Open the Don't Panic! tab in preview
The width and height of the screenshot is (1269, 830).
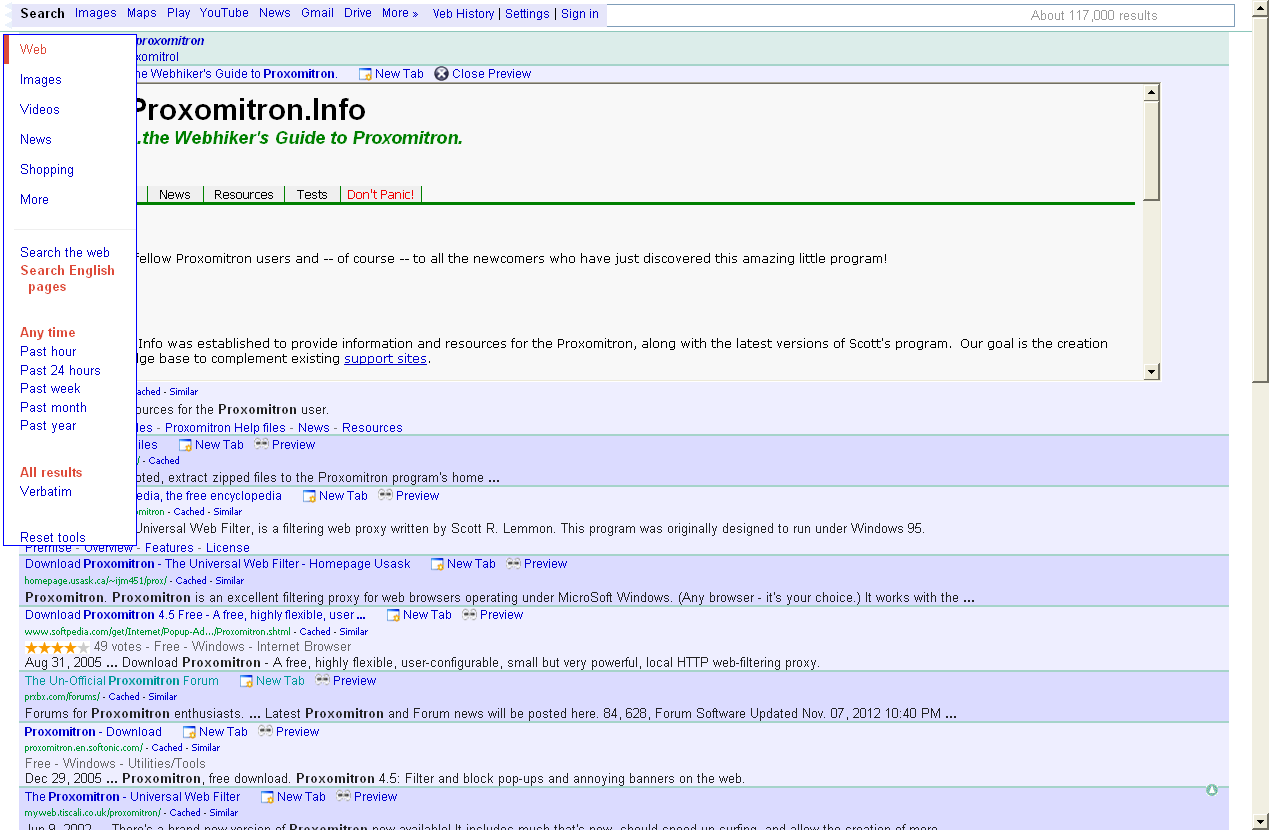(380, 194)
